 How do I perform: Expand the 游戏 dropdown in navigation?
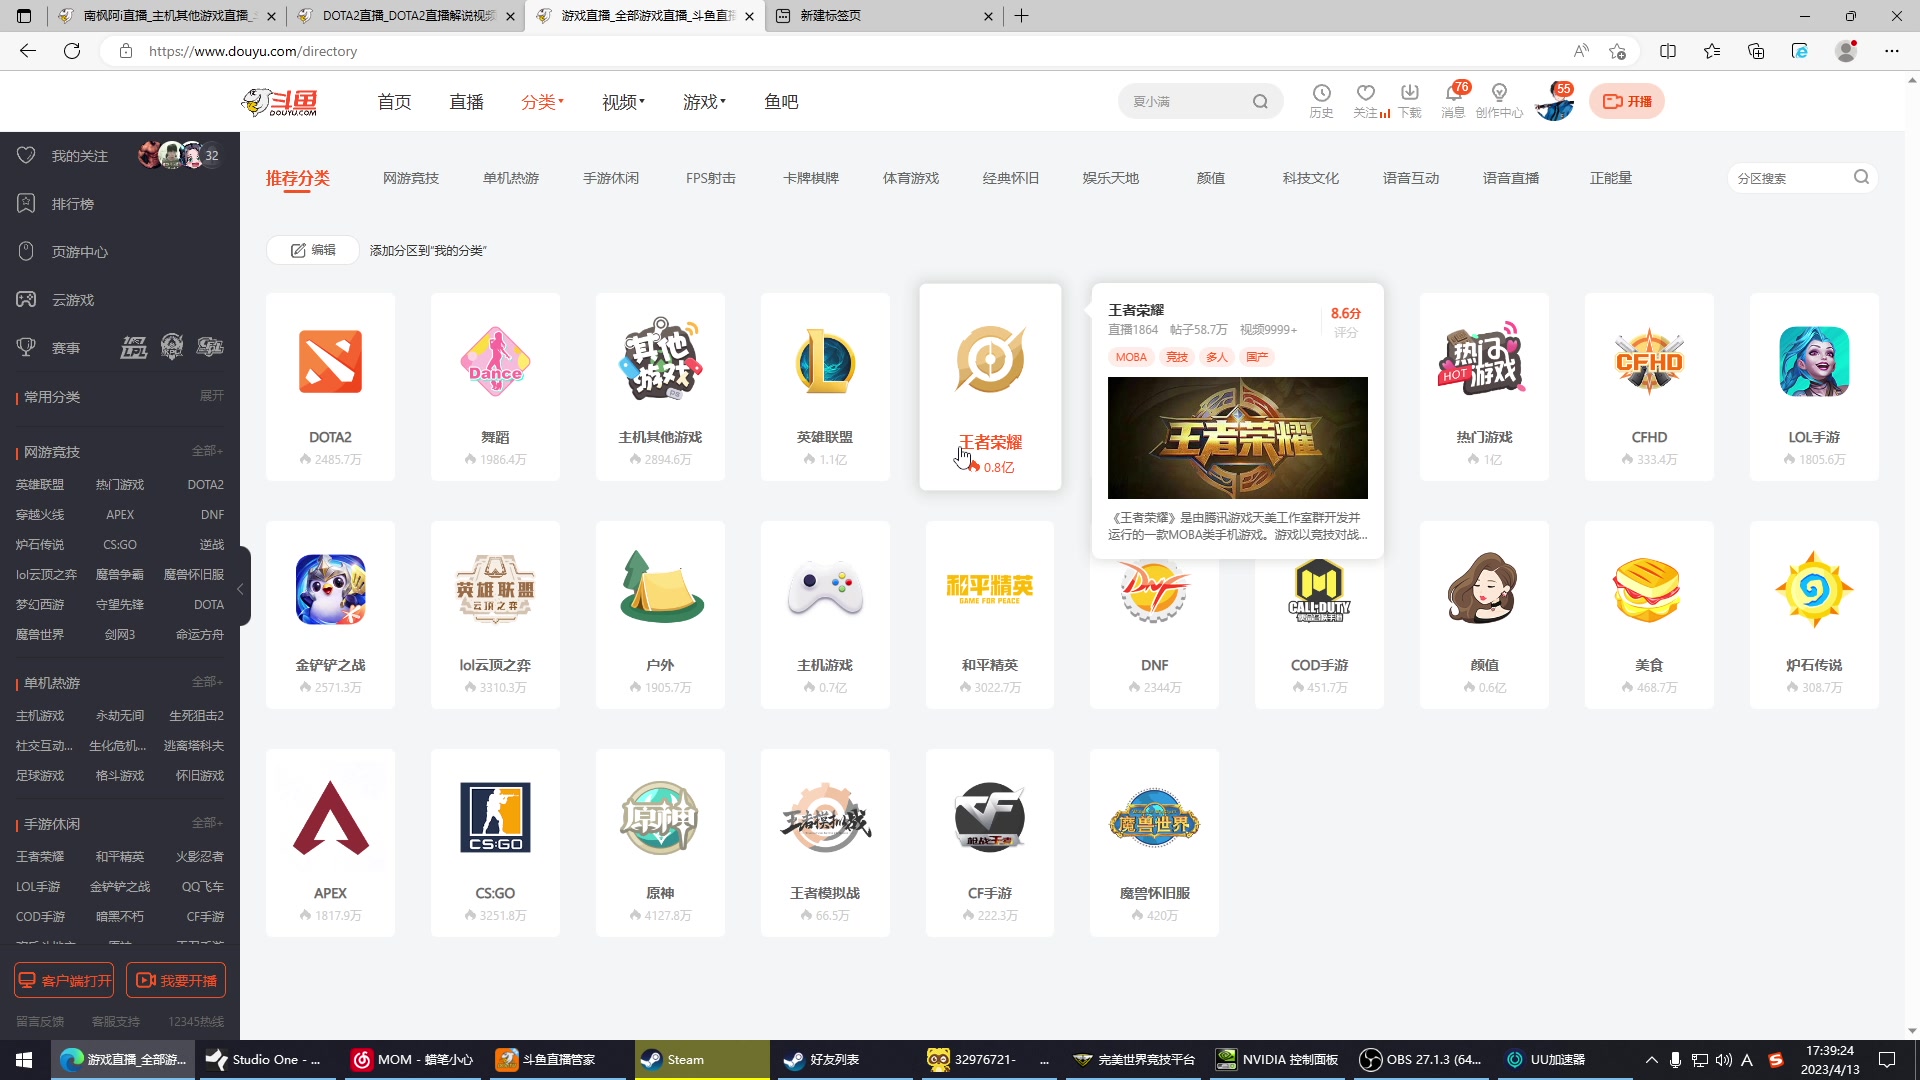pos(704,102)
